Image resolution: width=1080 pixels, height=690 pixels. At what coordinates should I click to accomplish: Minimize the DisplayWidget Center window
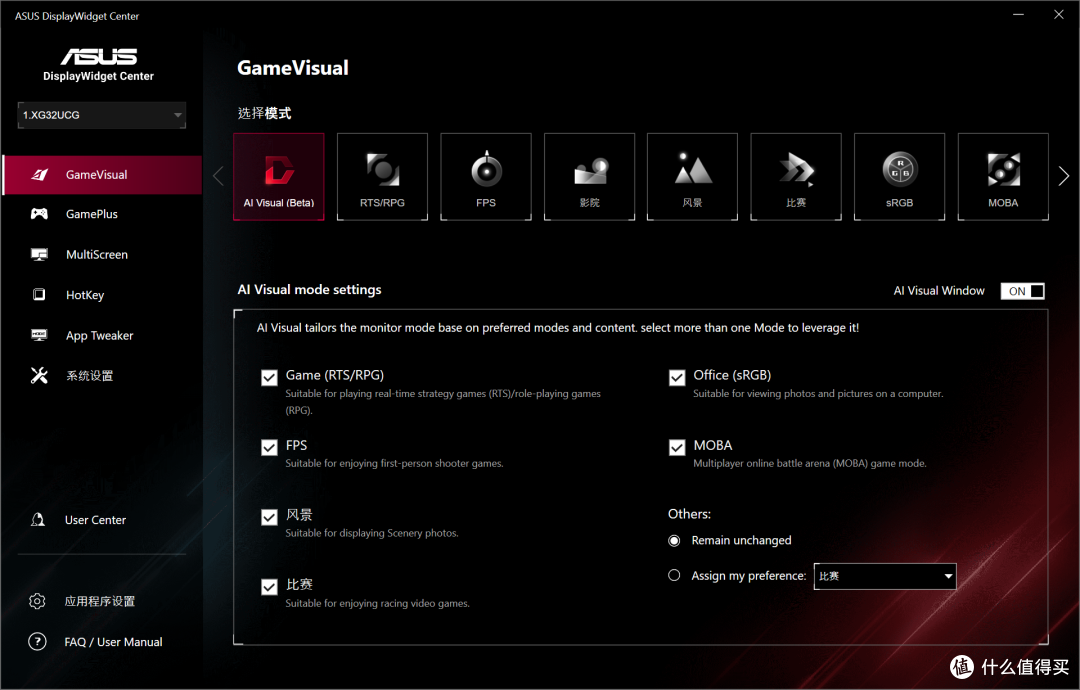tap(1018, 14)
